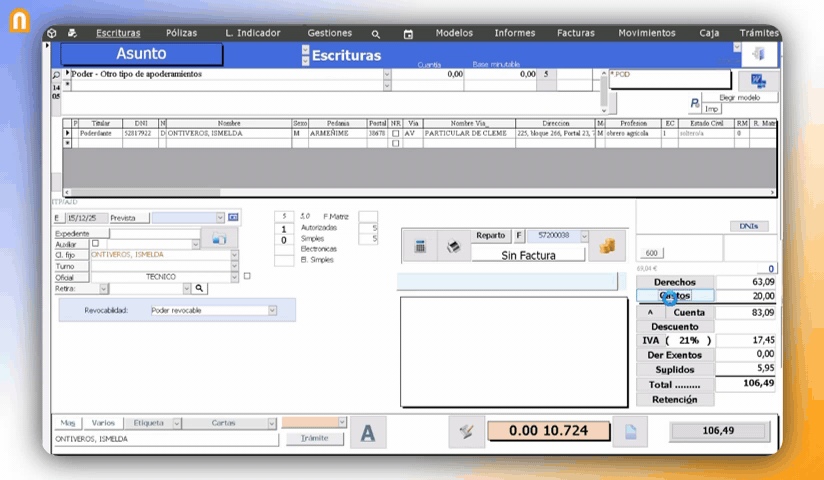Expand the Revocabilidad dropdown
Screen dimensions: 824x480
point(272,311)
